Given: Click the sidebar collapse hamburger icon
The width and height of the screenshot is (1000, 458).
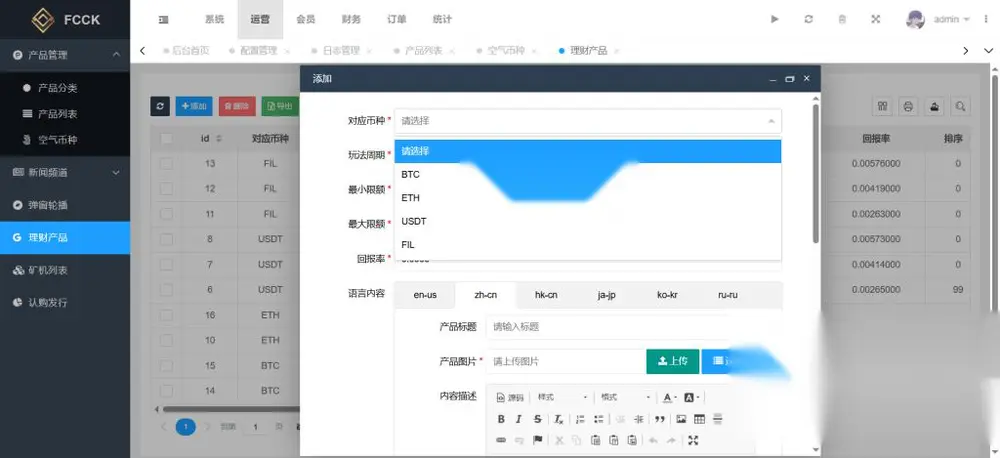Looking at the screenshot, I should coord(163,19).
